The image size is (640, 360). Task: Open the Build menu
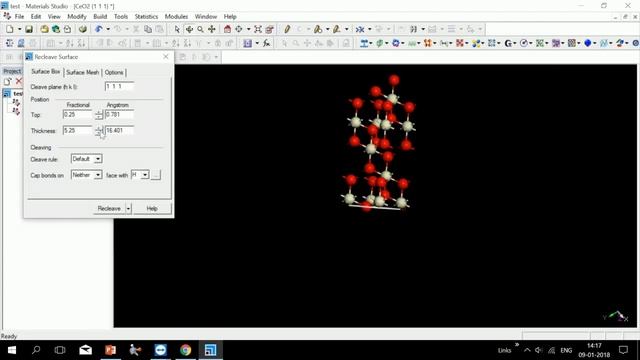(100, 17)
